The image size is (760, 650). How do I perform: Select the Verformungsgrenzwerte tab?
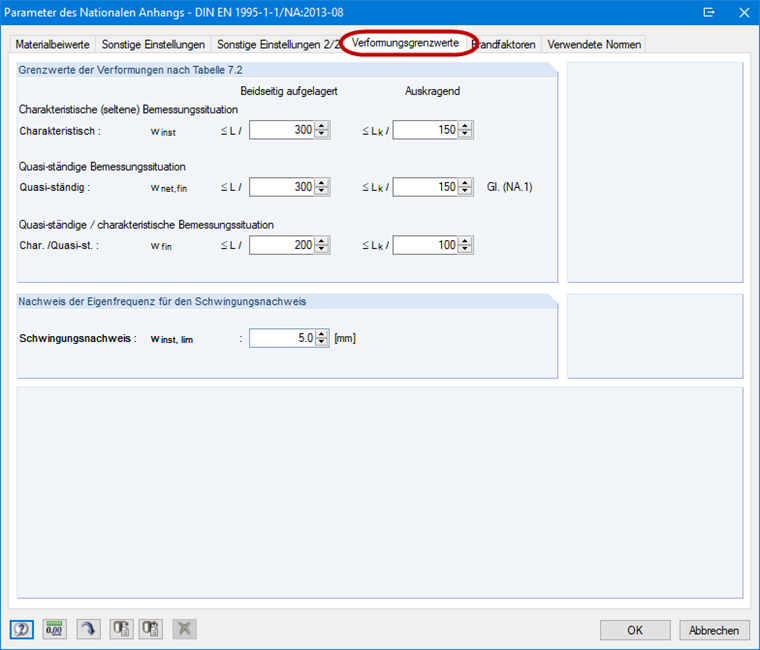pos(405,43)
